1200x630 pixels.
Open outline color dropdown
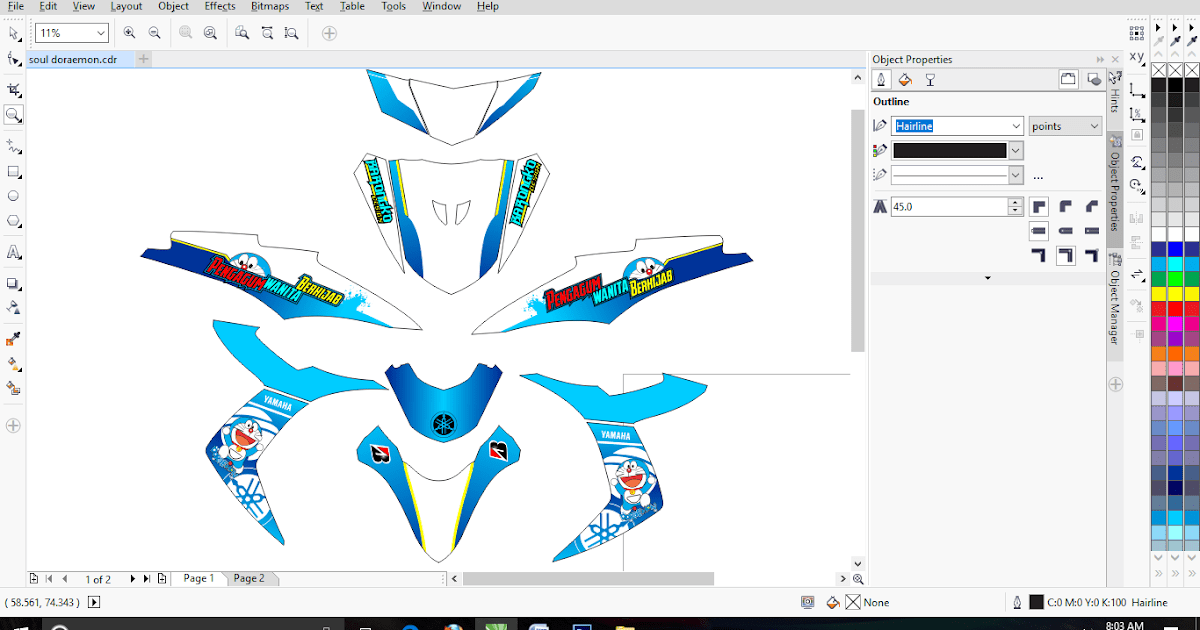point(1016,151)
